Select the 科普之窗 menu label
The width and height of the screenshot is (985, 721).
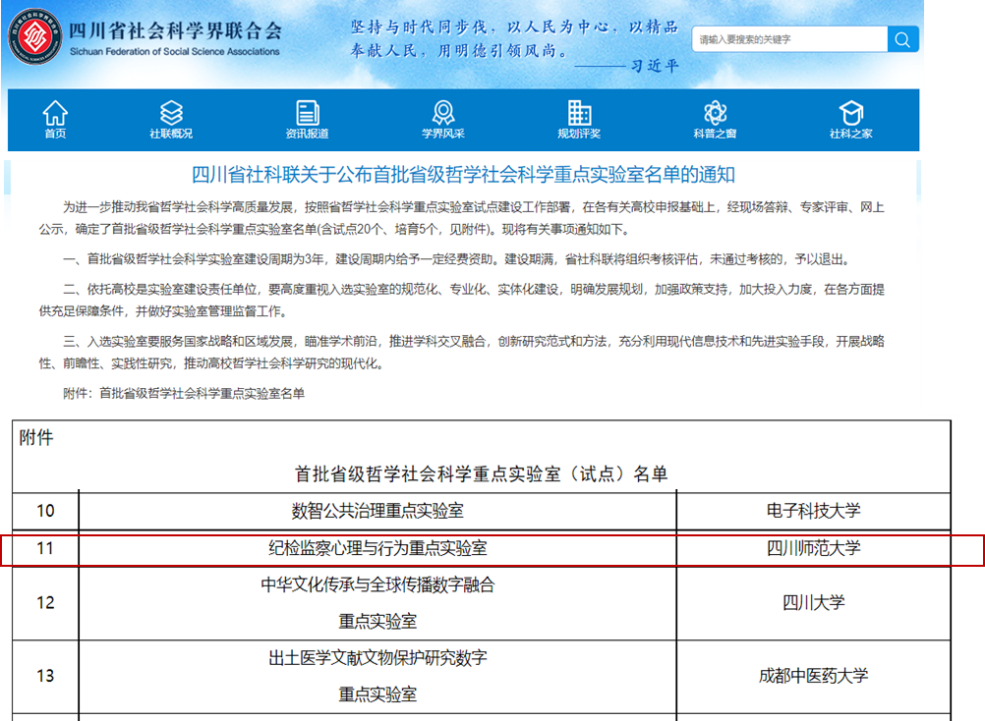pyautogui.click(x=715, y=133)
